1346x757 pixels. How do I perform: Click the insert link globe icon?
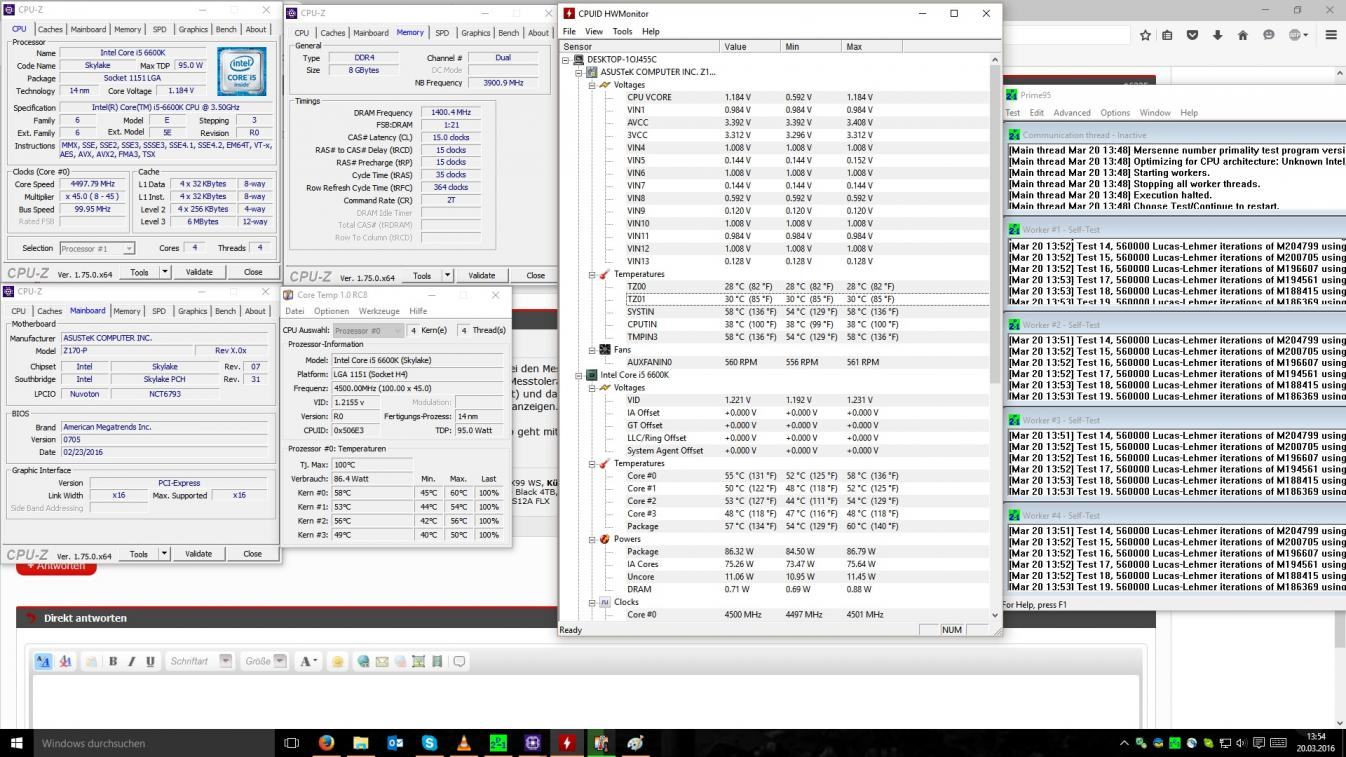(363, 661)
